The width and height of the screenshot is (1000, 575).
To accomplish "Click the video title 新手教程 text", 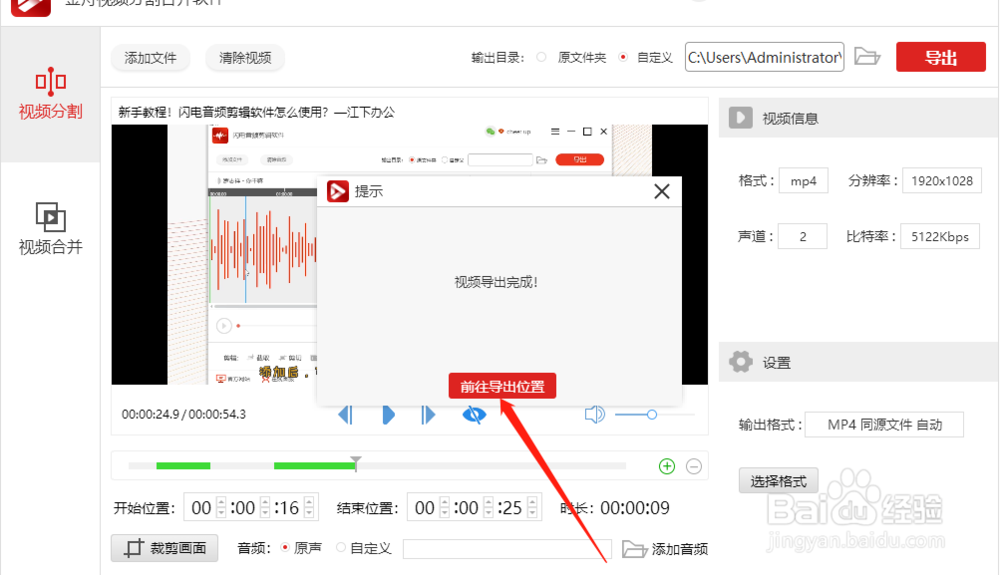I will [x=256, y=112].
